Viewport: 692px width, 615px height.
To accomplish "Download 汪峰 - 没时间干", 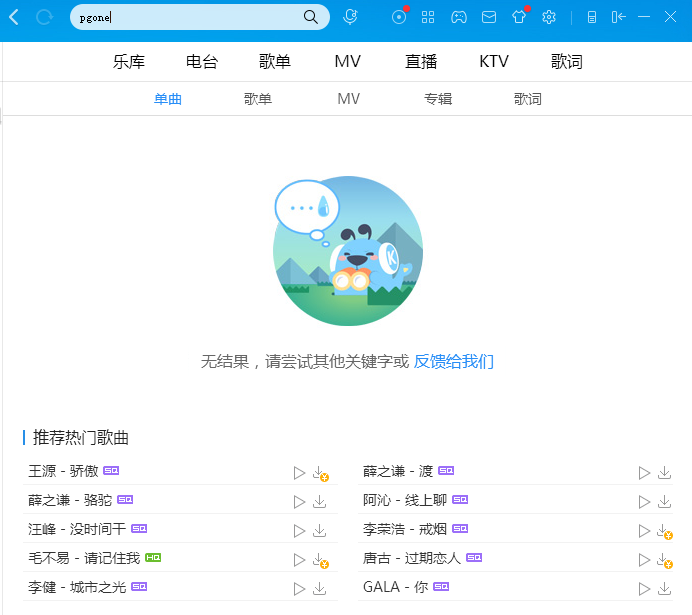I will (320, 531).
